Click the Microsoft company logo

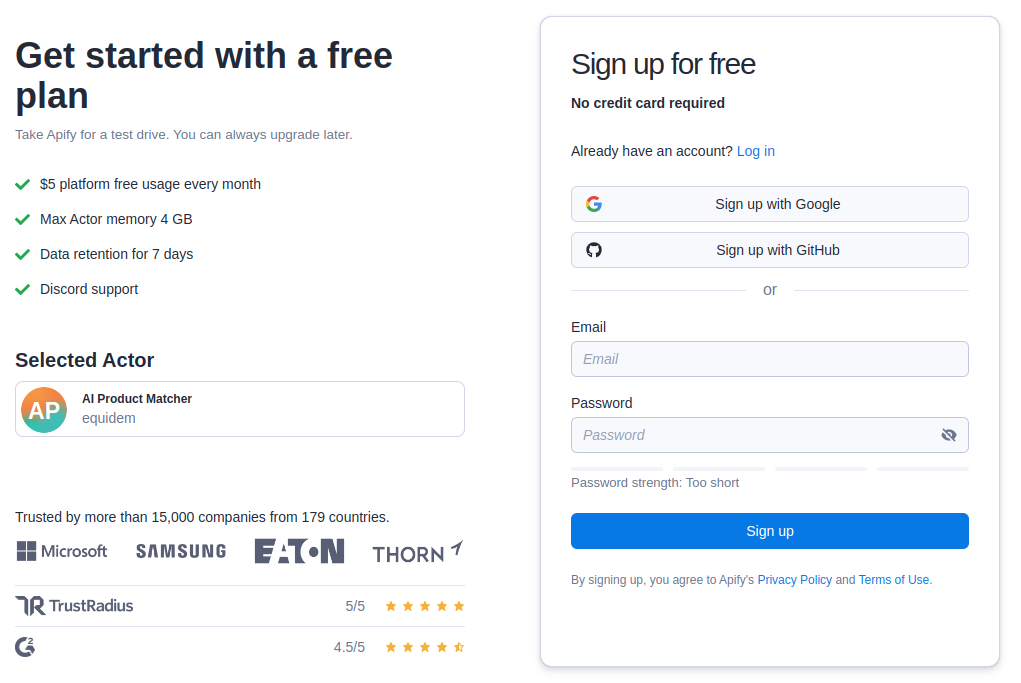click(61, 551)
